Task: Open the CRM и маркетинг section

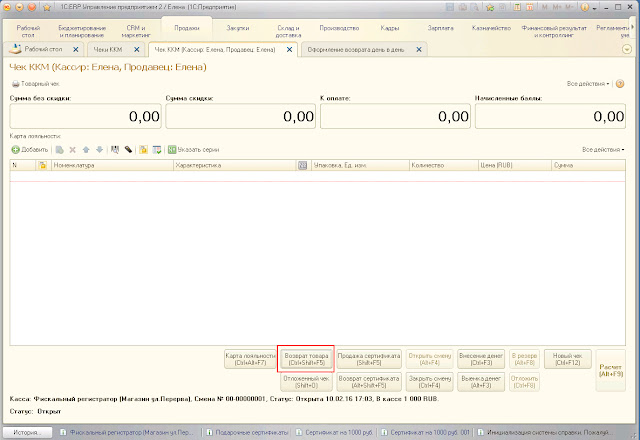Action: coord(136,31)
